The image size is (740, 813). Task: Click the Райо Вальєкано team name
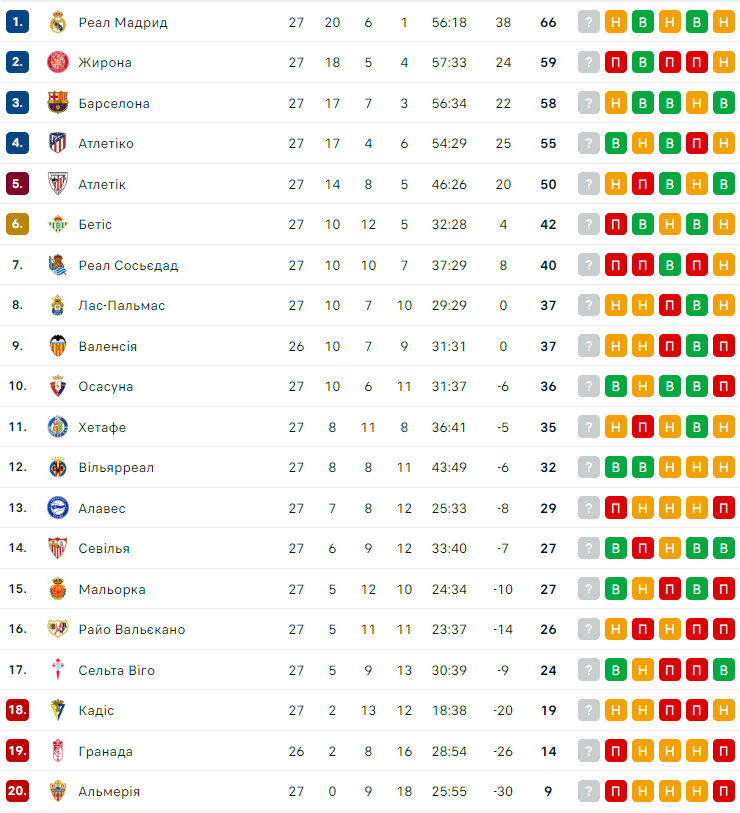pos(131,630)
